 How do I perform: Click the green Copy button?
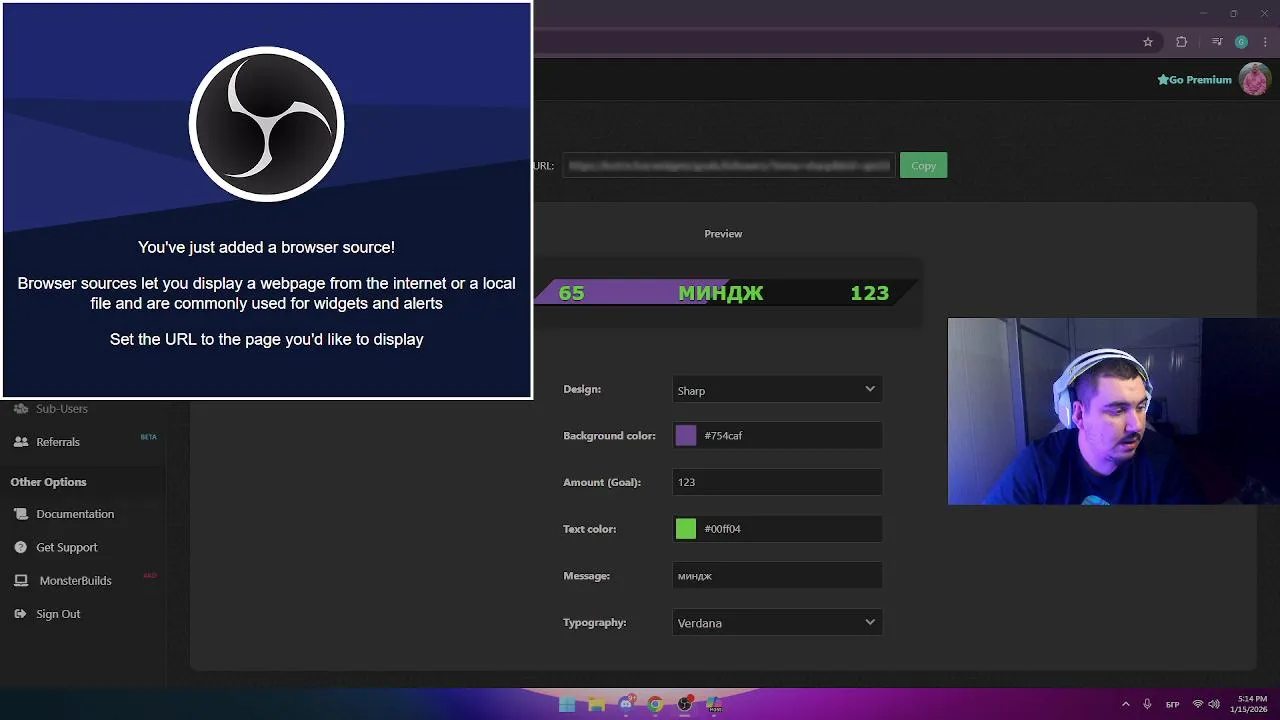pos(923,166)
